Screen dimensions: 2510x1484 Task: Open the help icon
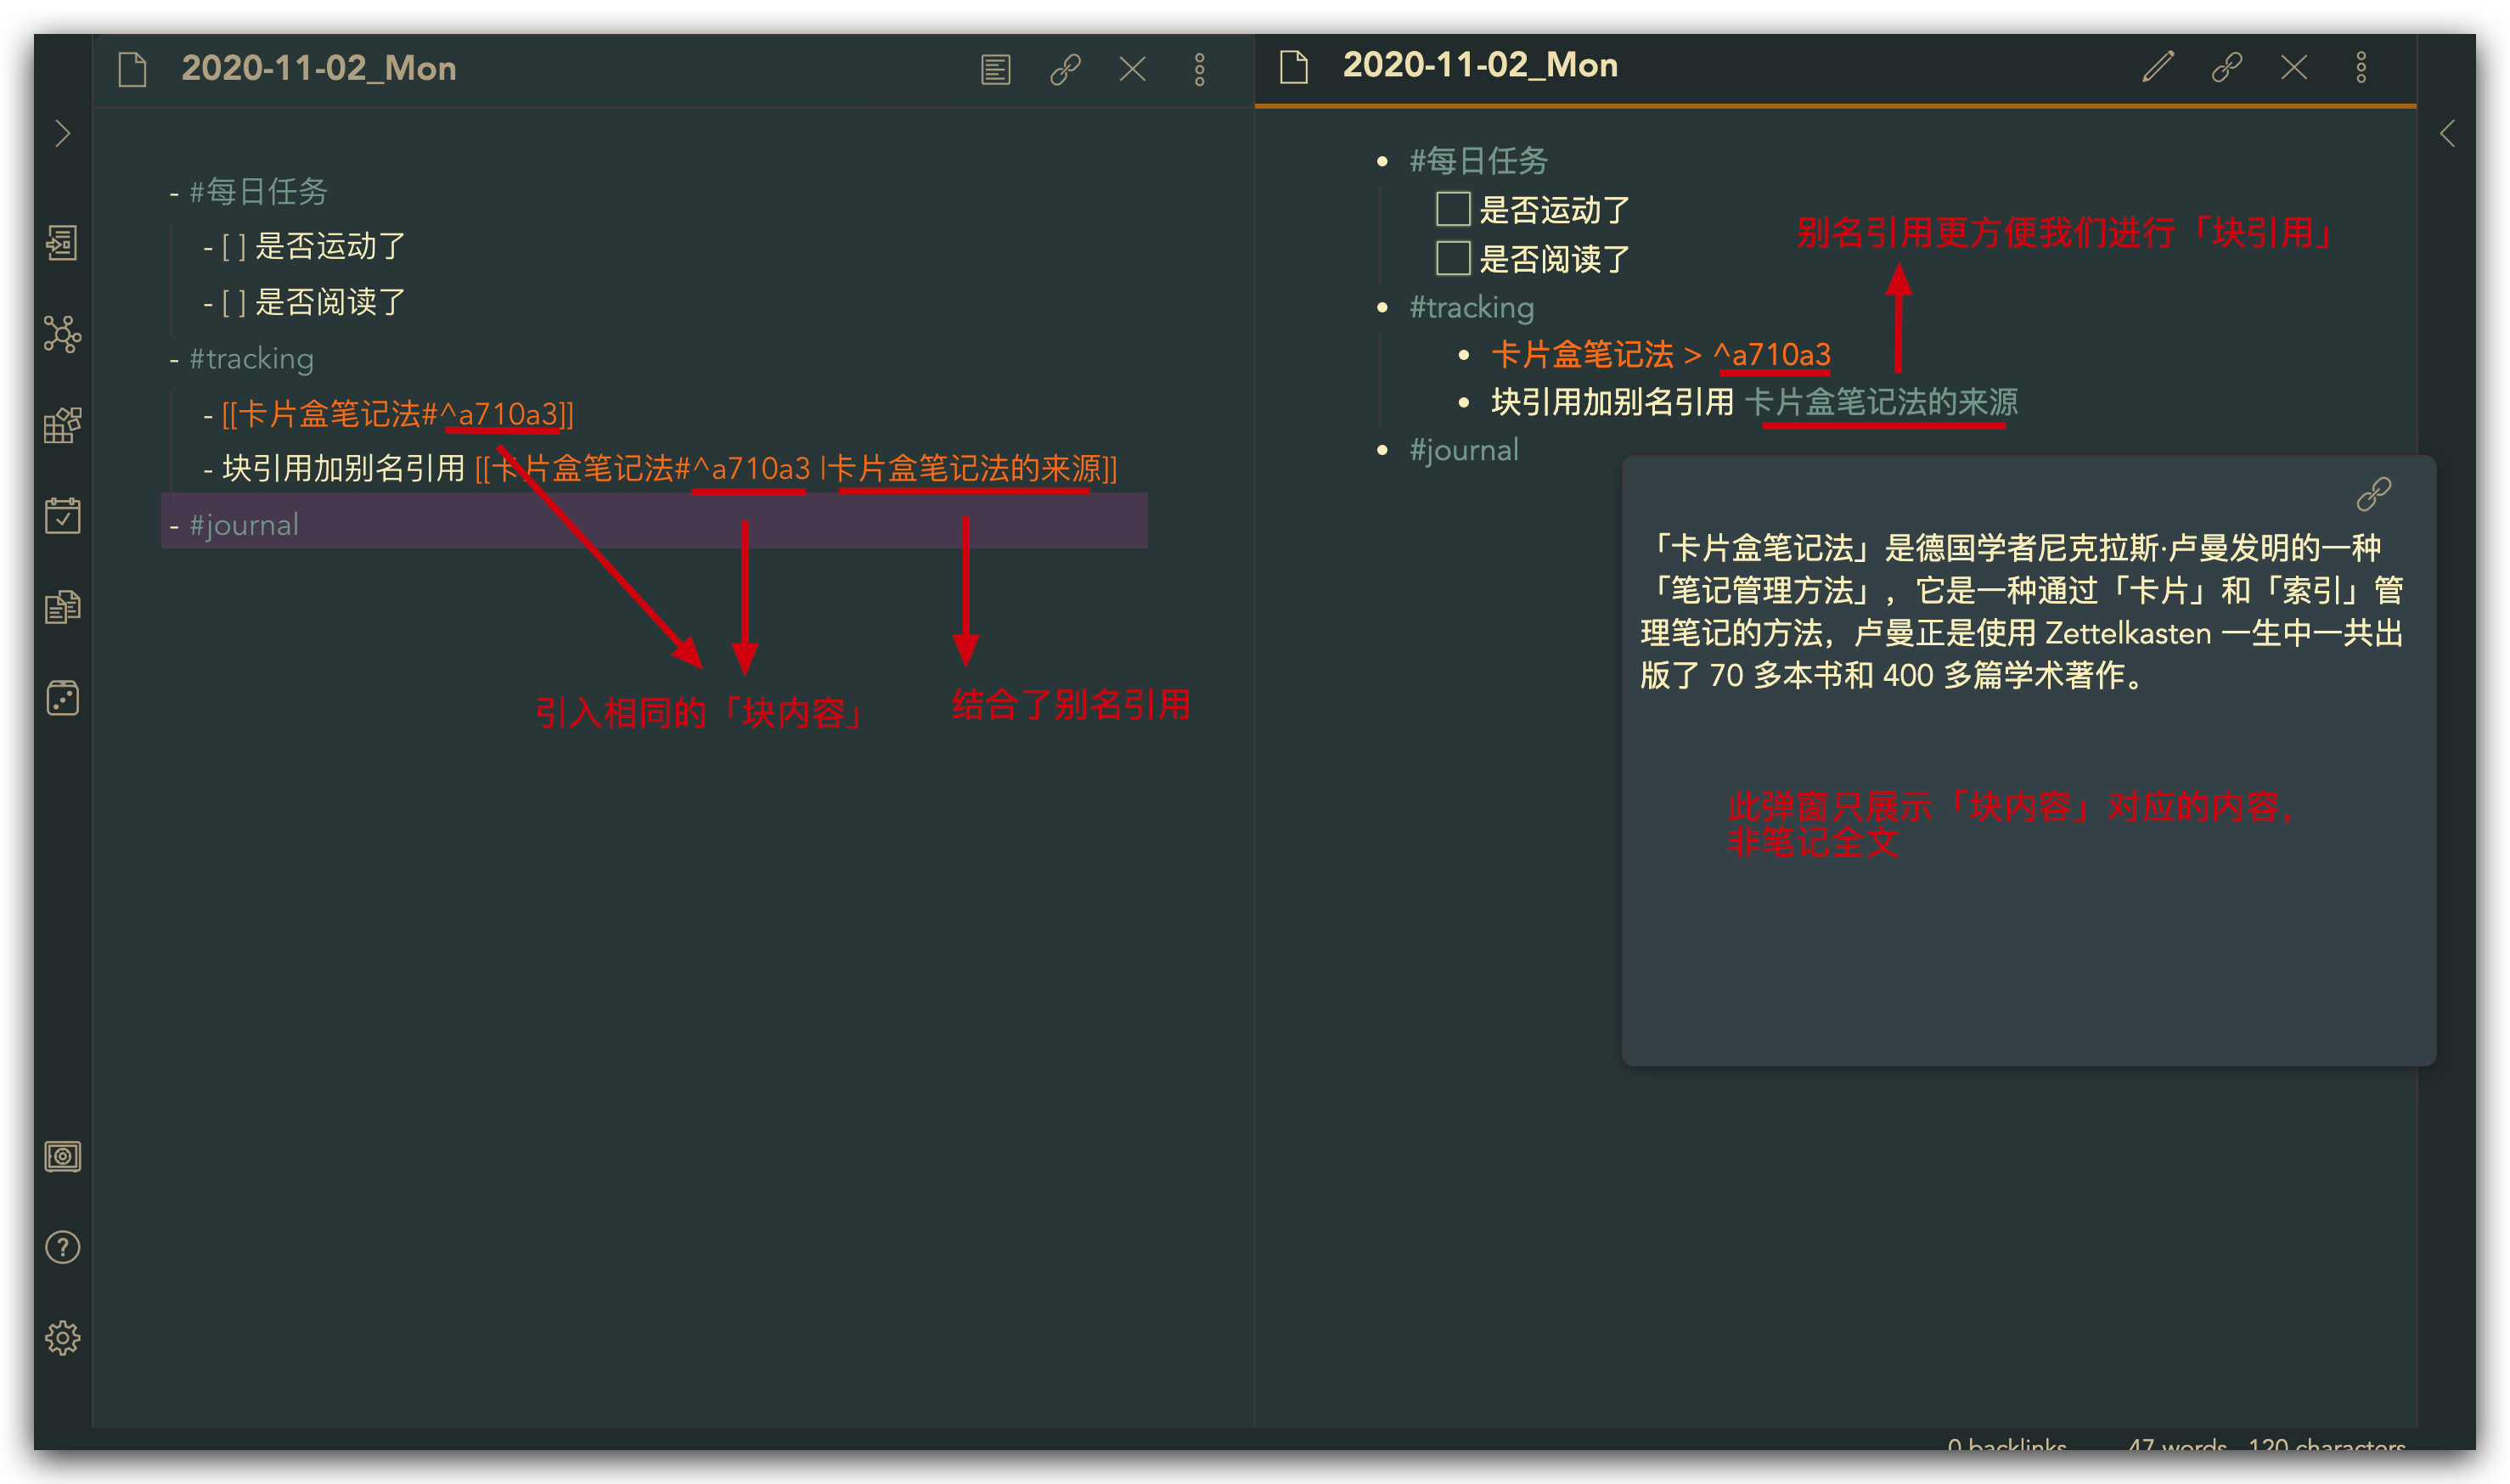tap(62, 1247)
